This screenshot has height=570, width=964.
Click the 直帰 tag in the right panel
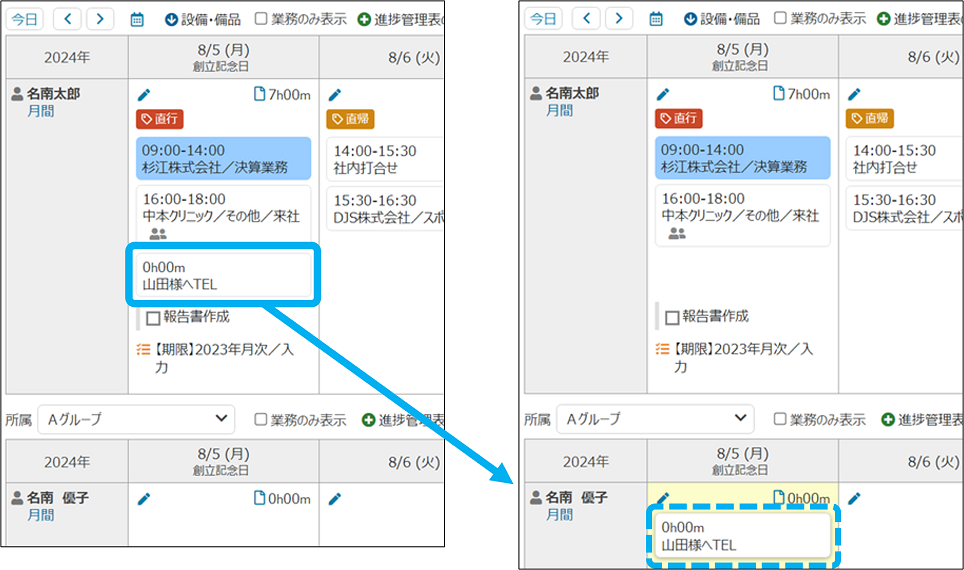[869, 119]
